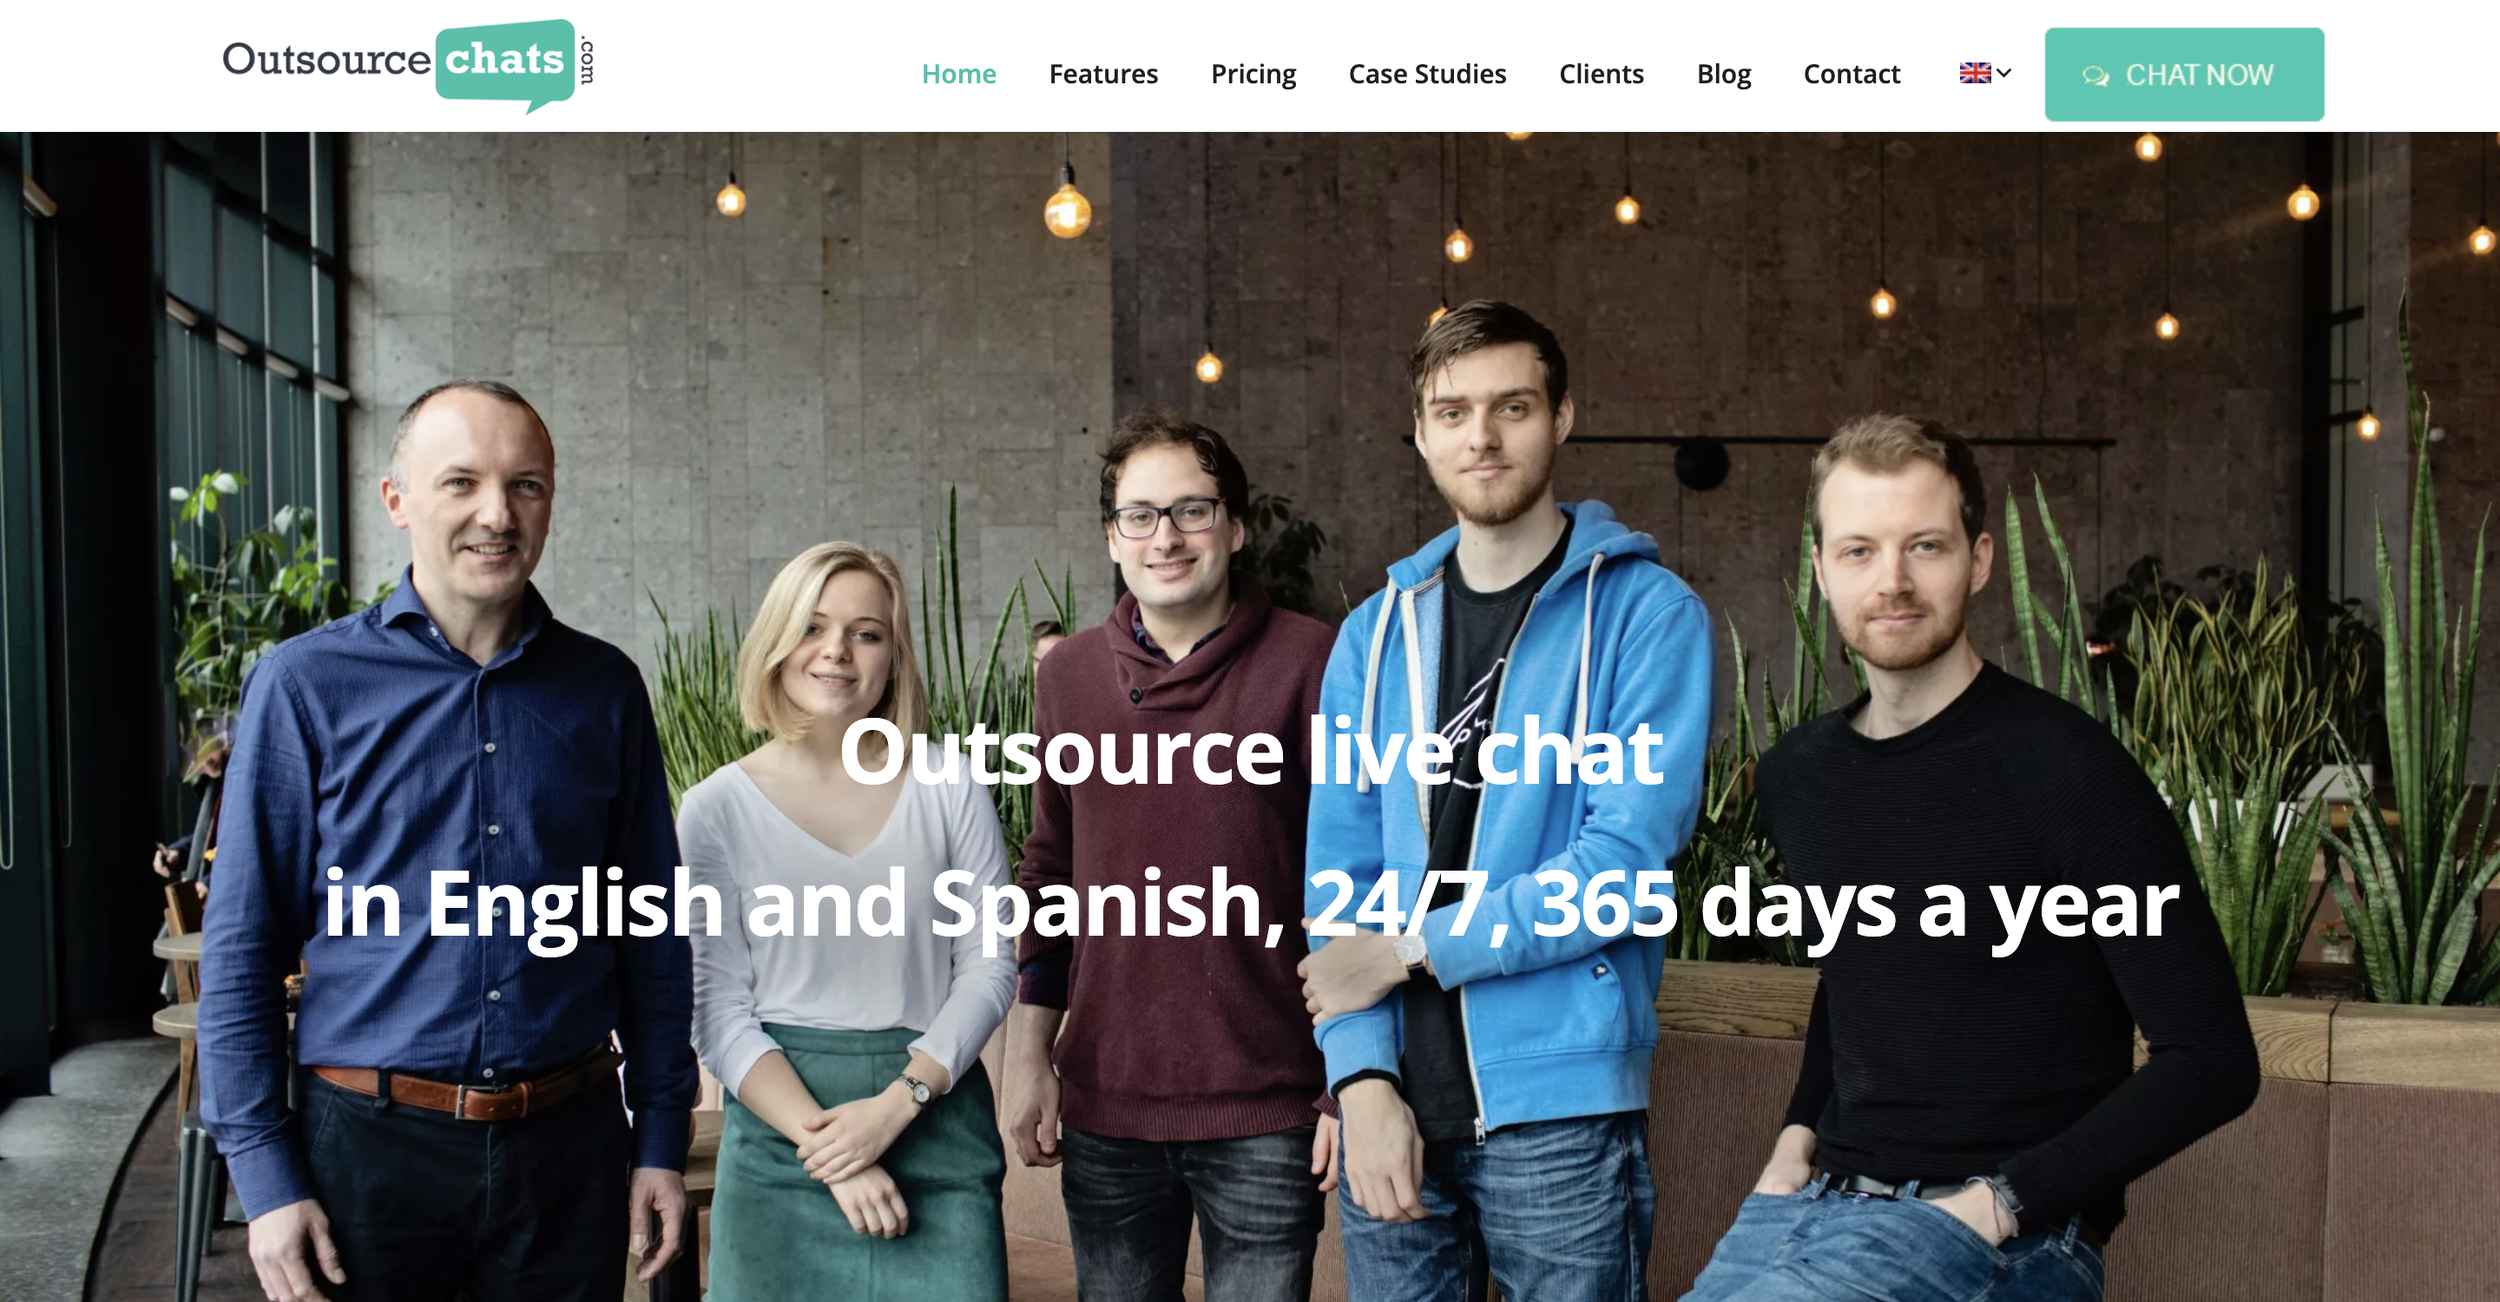This screenshot has width=2500, height=1302.
Task: Click the 'in English and Spanish' heading text
Action: point(804,905)
